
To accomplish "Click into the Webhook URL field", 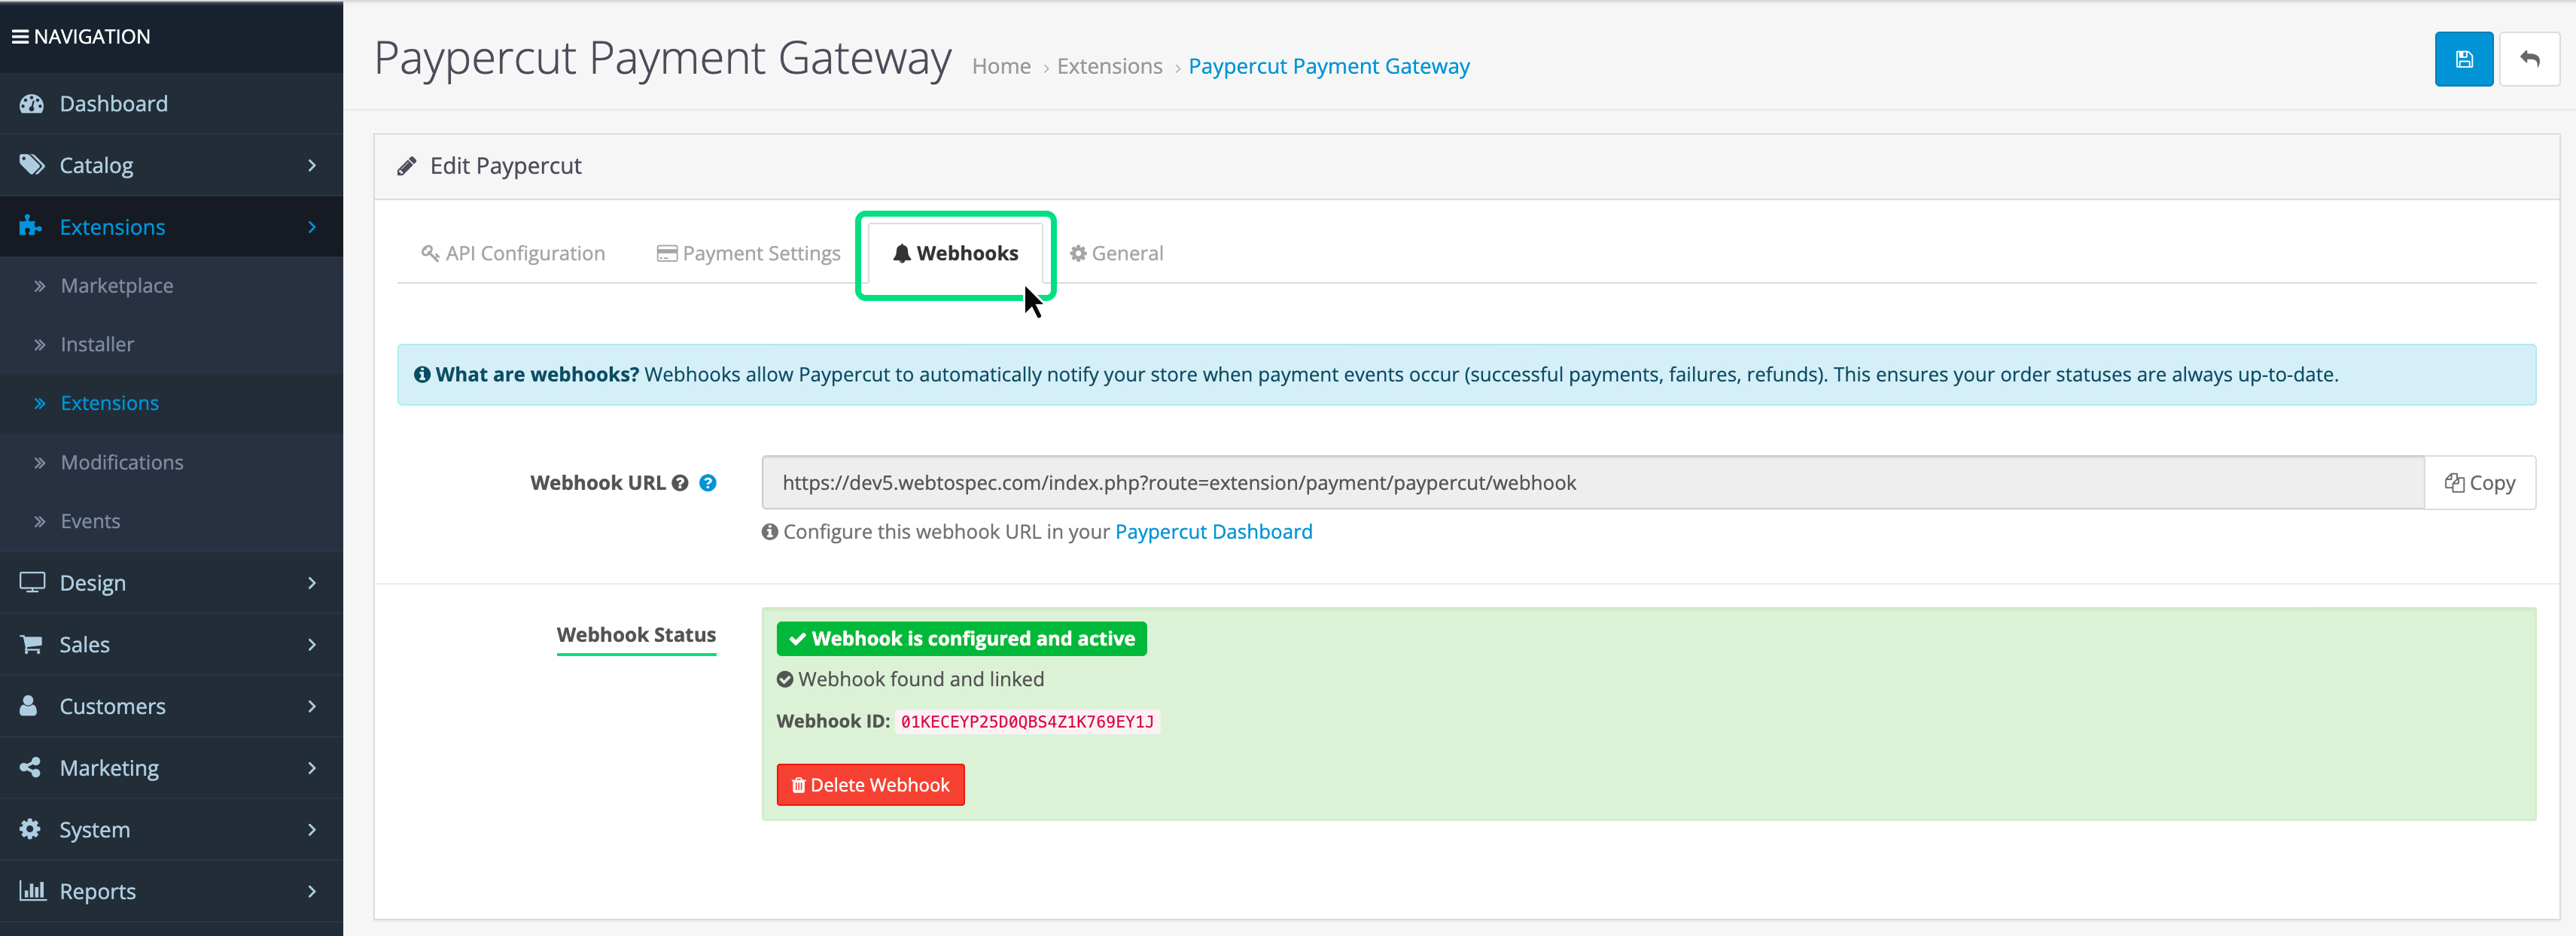I will [1593, 483].
